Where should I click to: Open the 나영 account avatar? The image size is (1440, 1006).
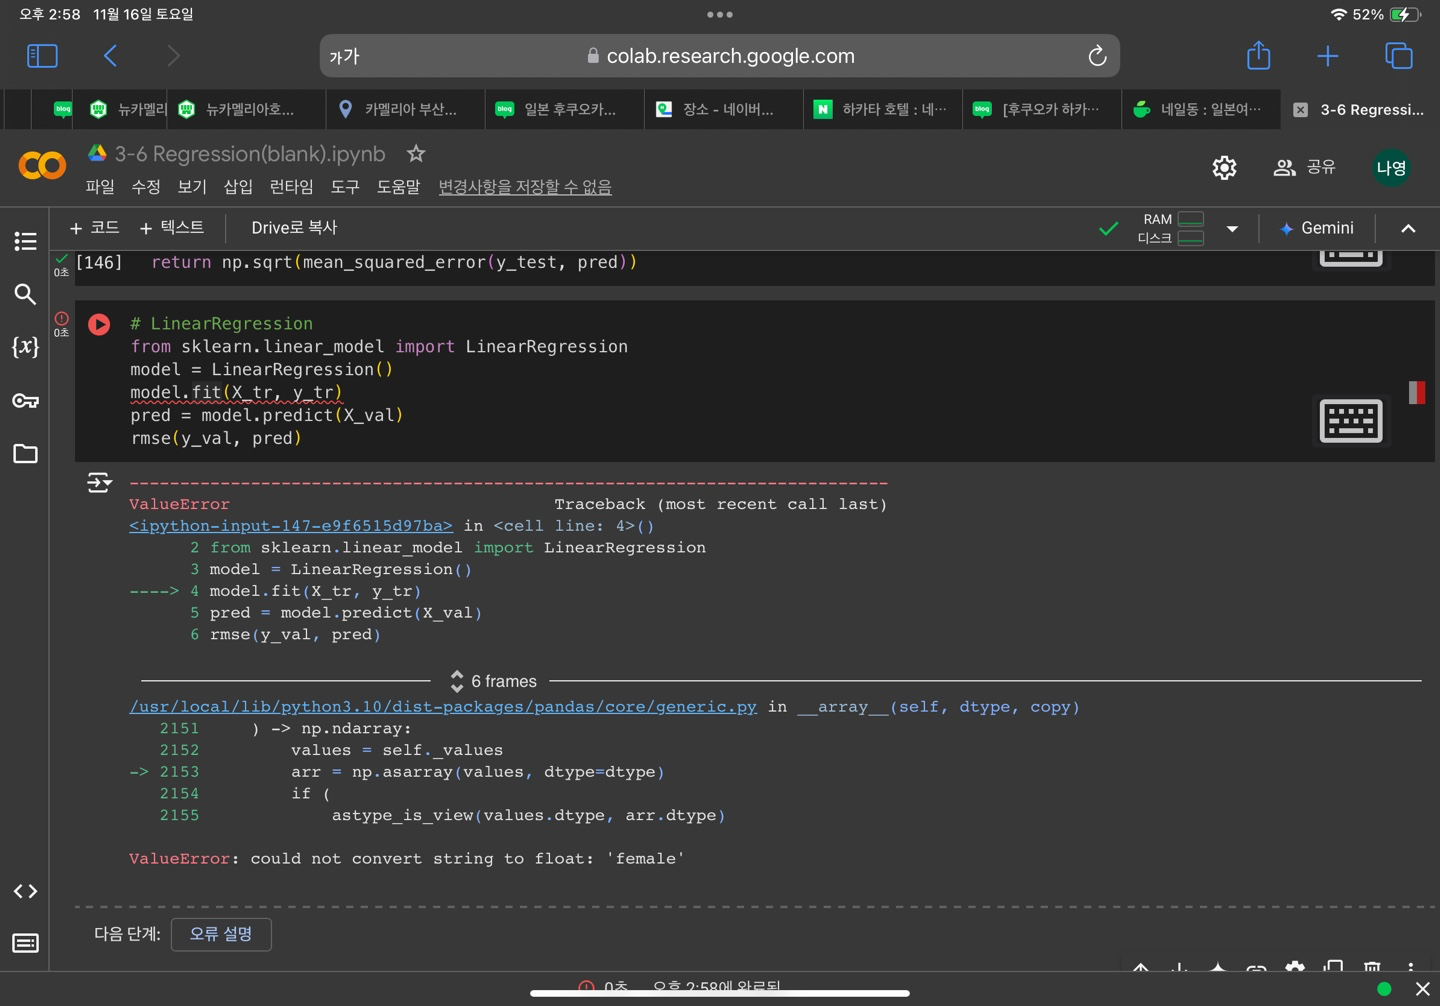click(1391, 167)
